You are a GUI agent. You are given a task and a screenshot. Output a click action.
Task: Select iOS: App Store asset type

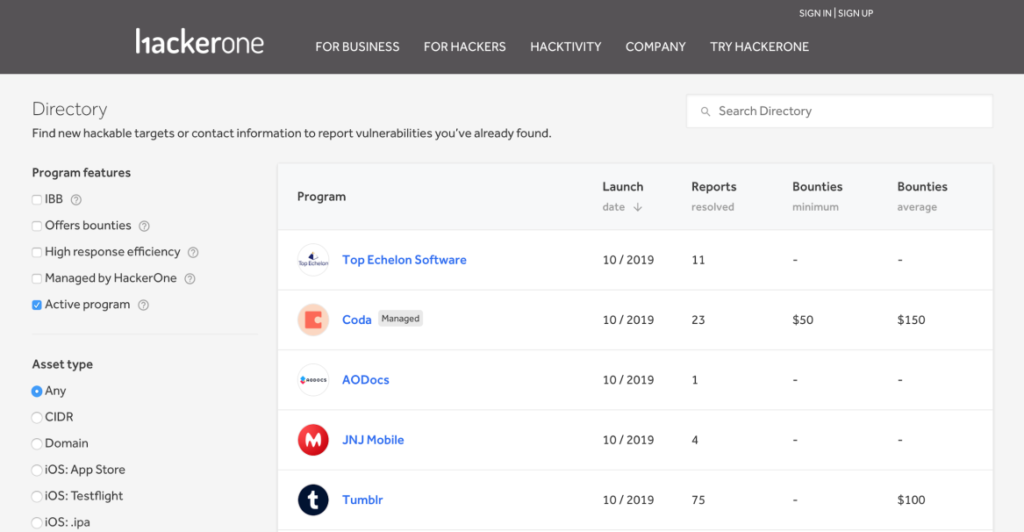click(x=37, y=470)
